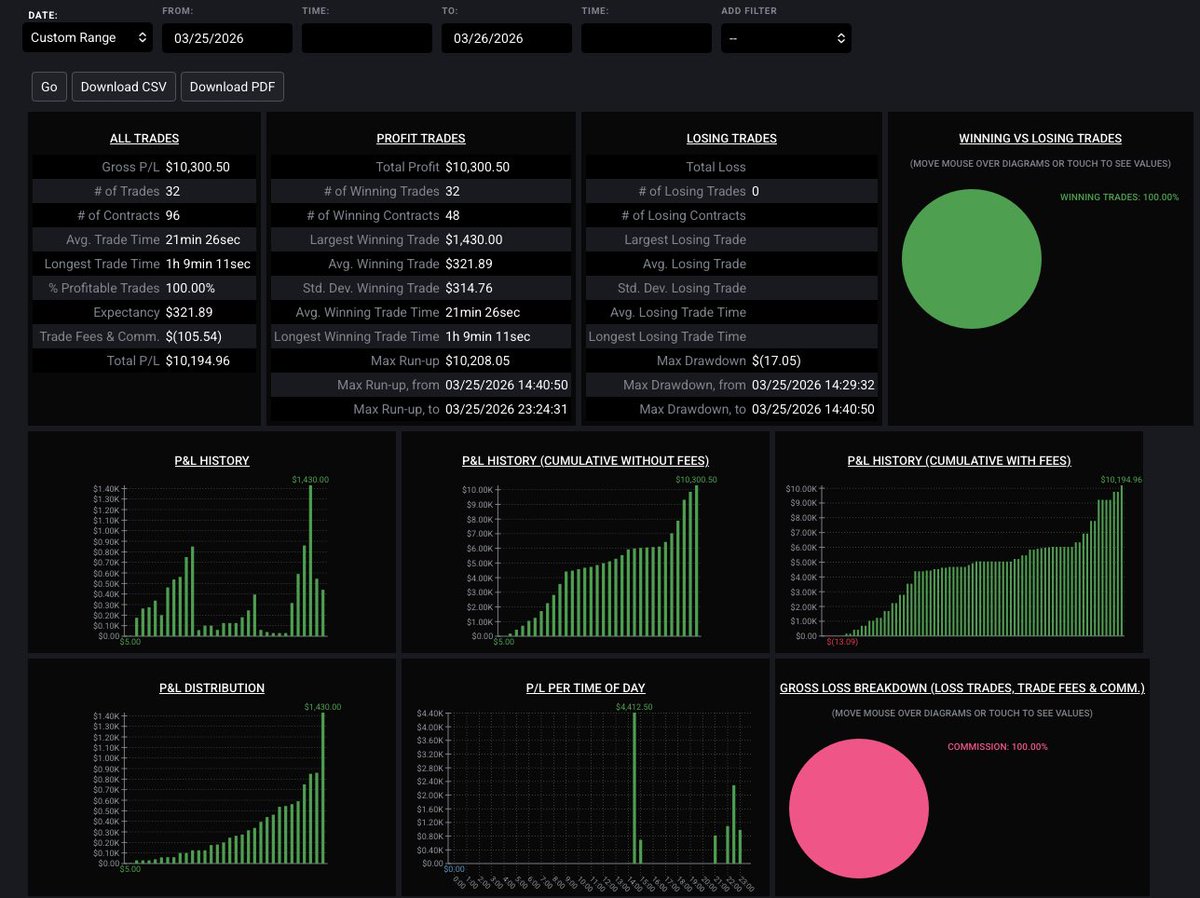This screenshot has width=1200, height=898.
Task: Click Max Run-up to timestamp 23:24:31
Action: coord(507,409)
